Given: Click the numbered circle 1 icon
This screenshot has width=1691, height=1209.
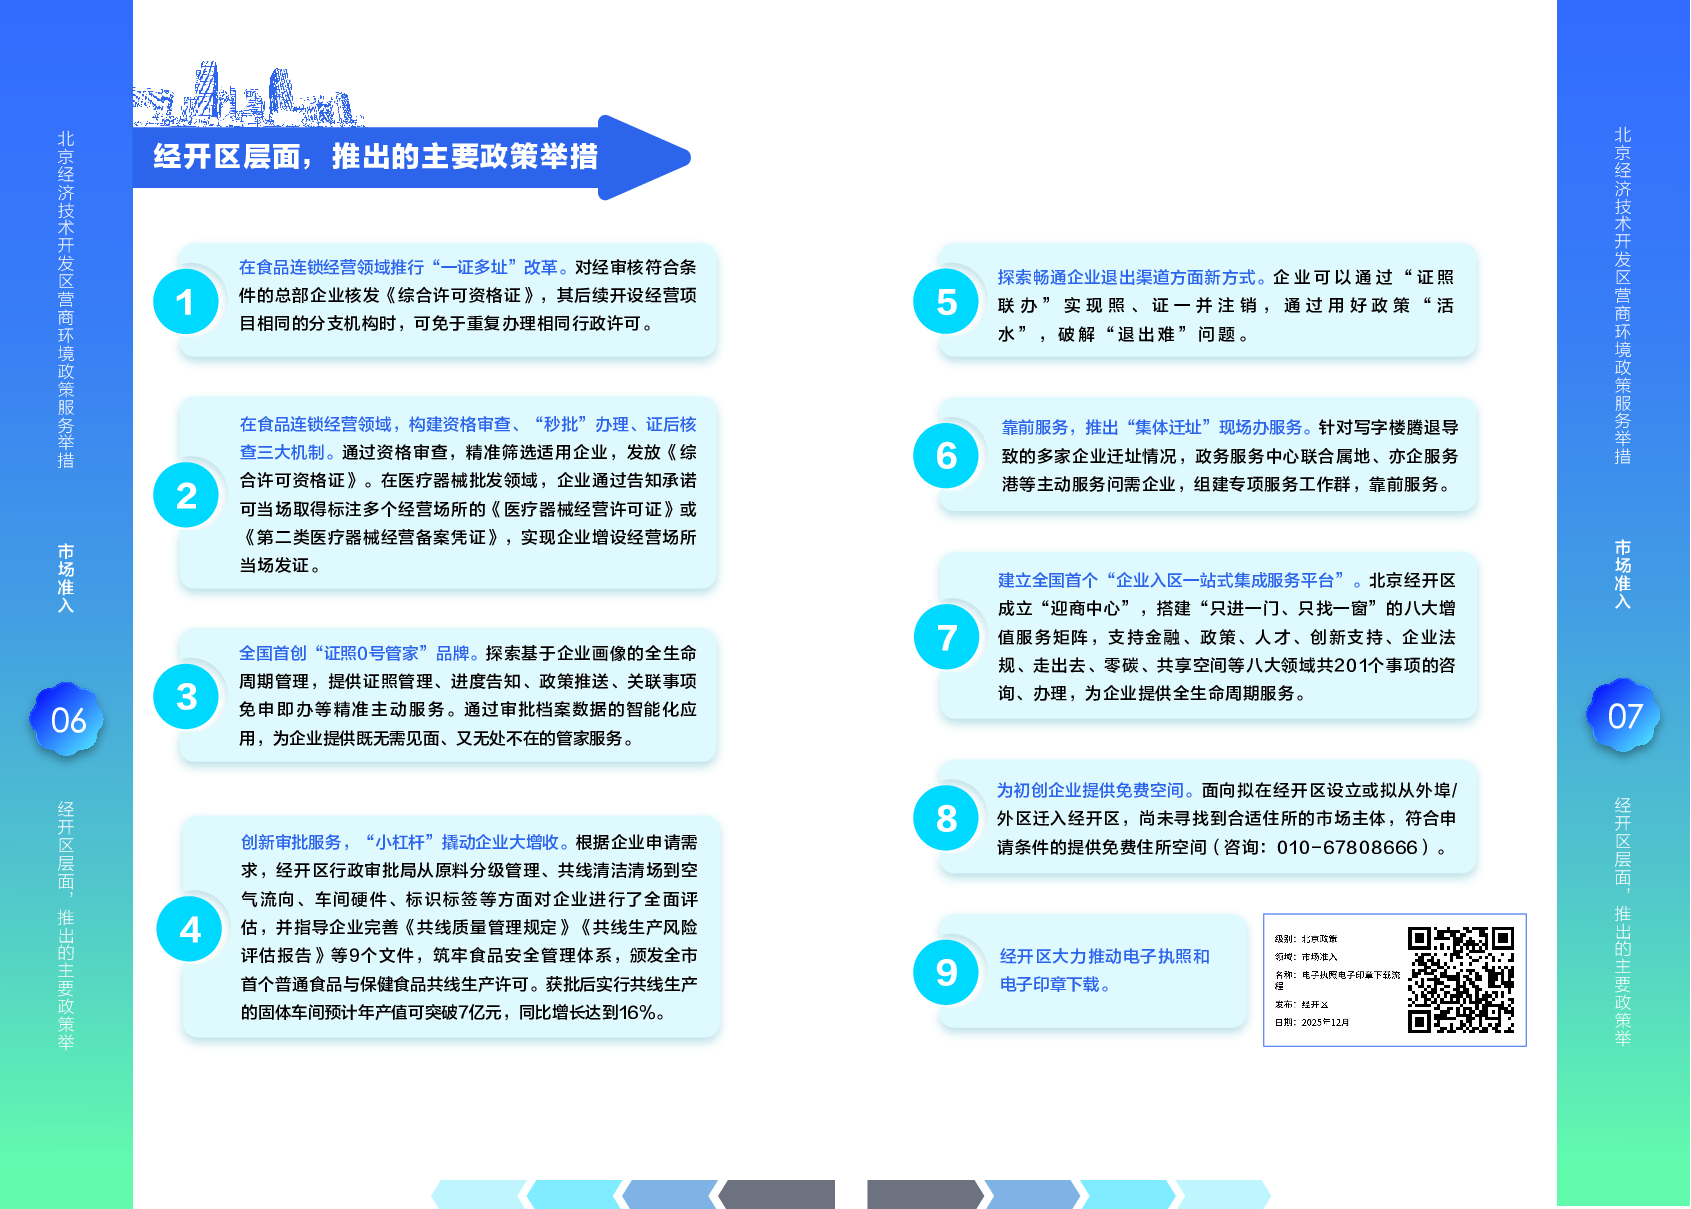Looking at the screenshot, I should (x=185, y=302).
